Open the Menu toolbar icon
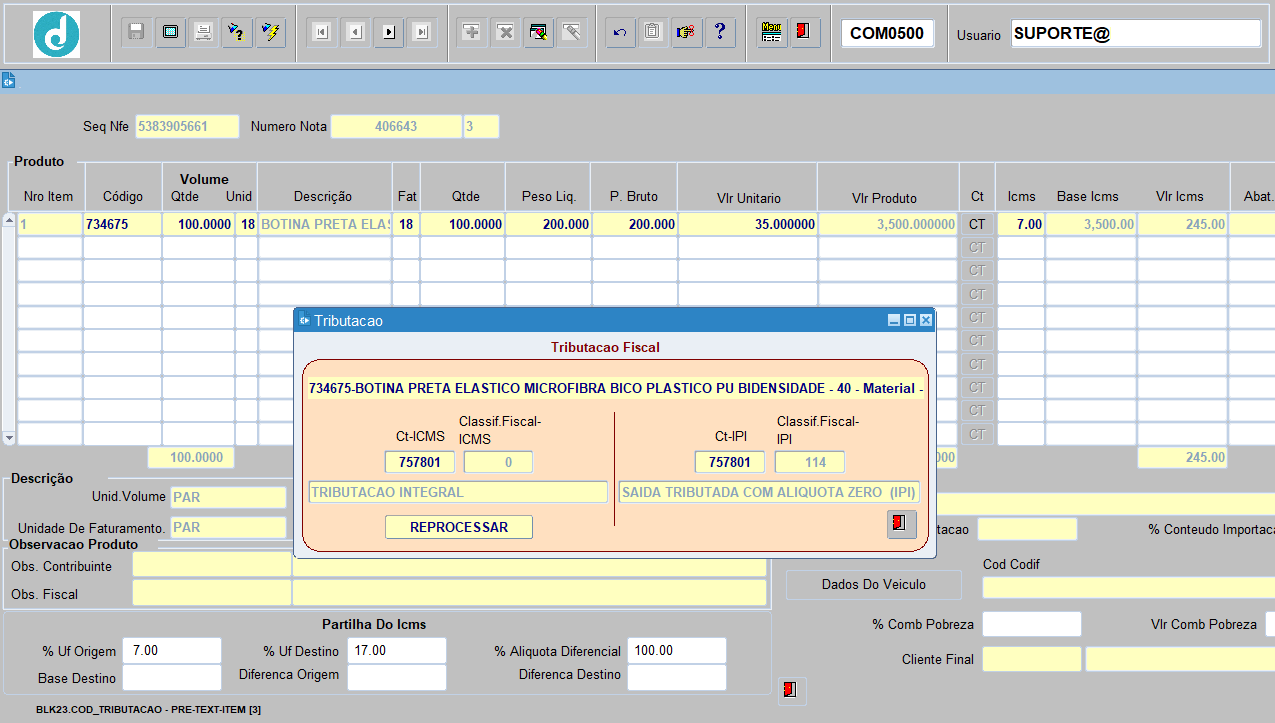The height and width of the screenshot is (723, 1275). pyautogui.click(x=771, y=32)
